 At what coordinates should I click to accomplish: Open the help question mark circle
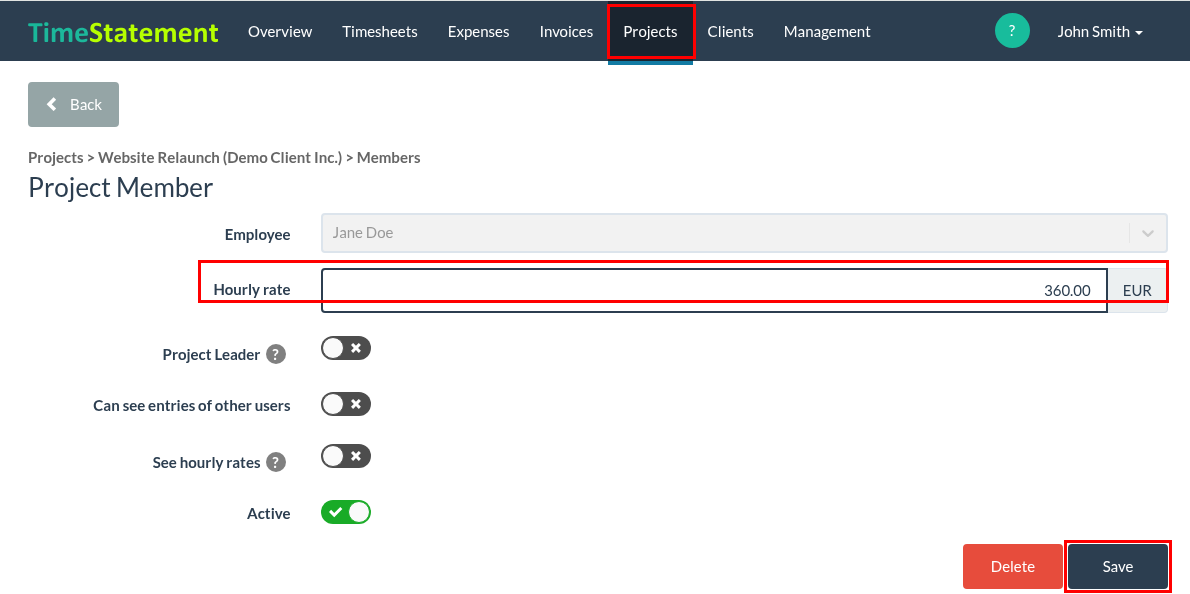(x=1012, y=31)
